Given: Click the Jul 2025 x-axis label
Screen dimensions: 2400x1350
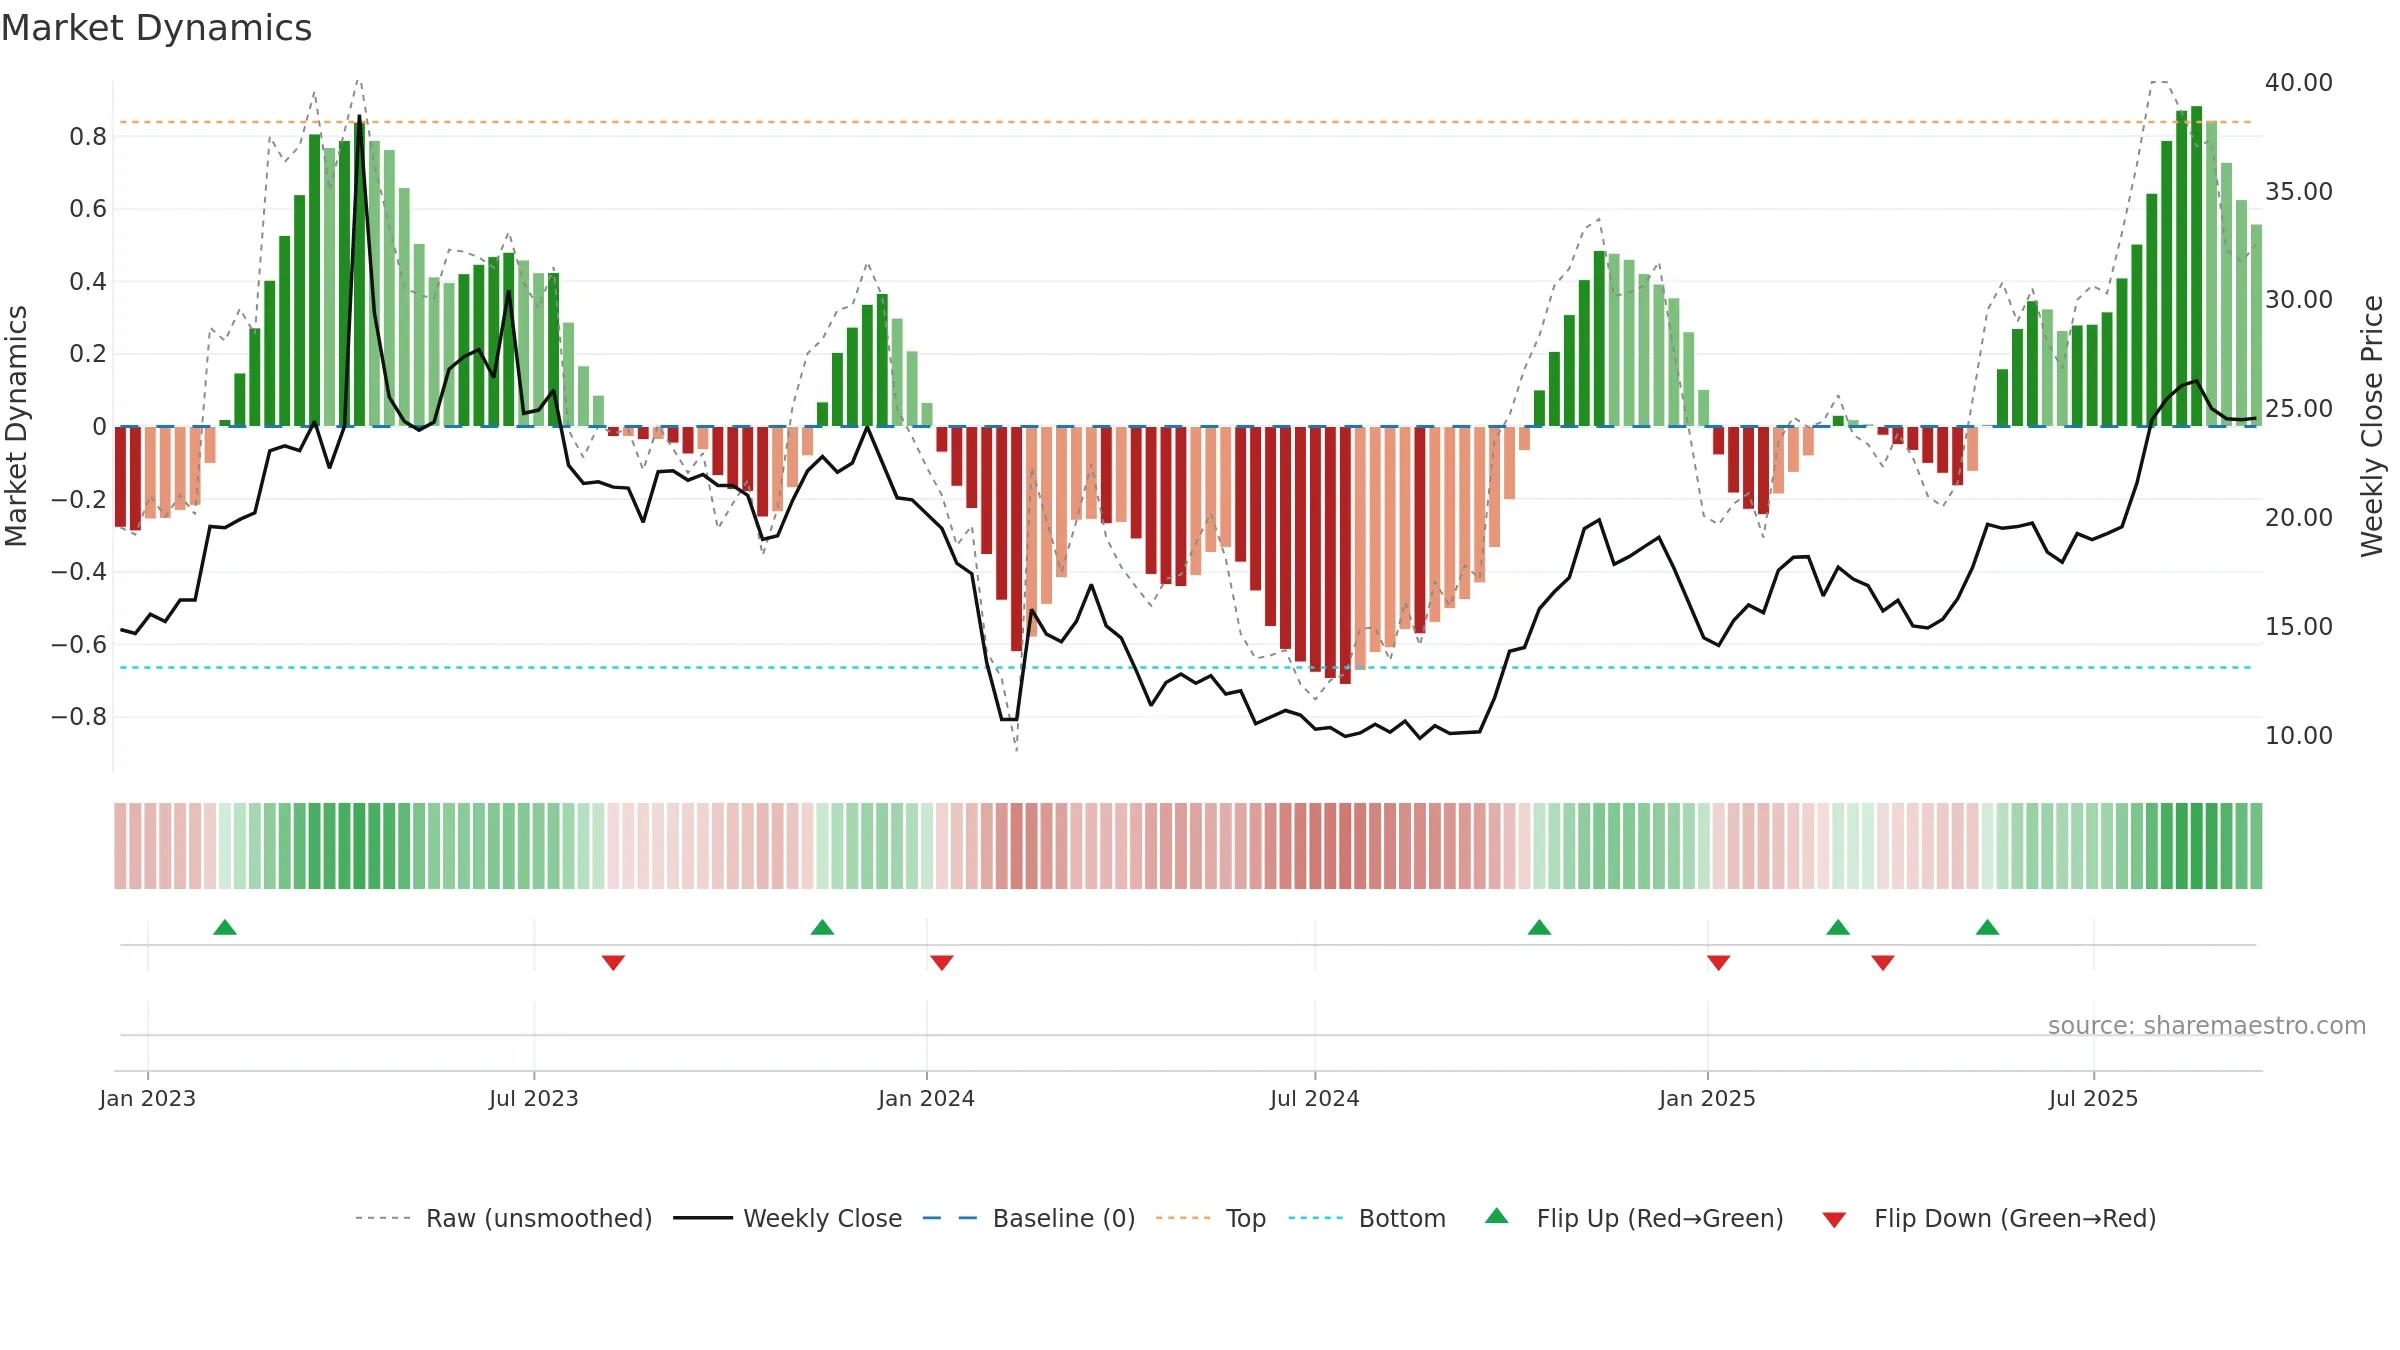Looking at the screenshot, I should click(x=2093, y=1098).
